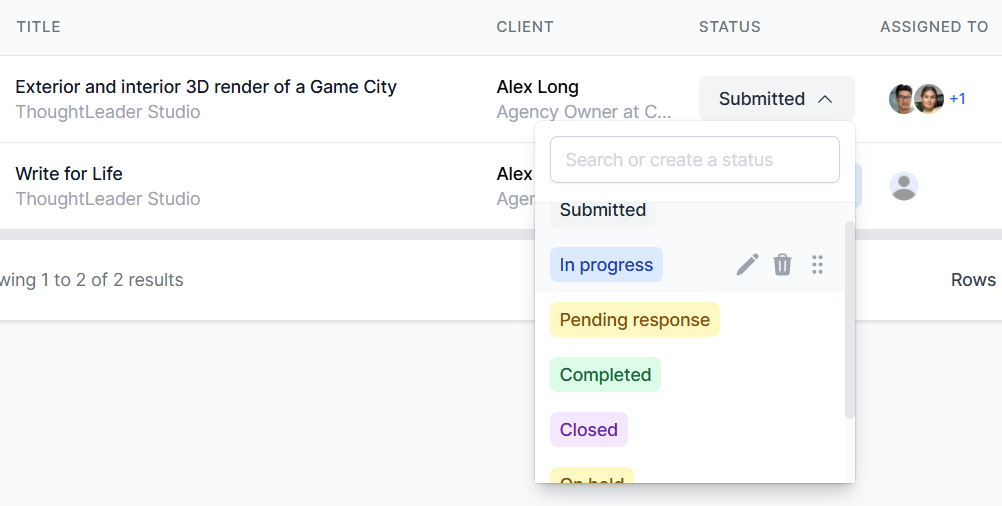Viewport: 1002px width, 506px height.
Task: Click the drag handle dots icon for In progress
Action: point(817,265)
